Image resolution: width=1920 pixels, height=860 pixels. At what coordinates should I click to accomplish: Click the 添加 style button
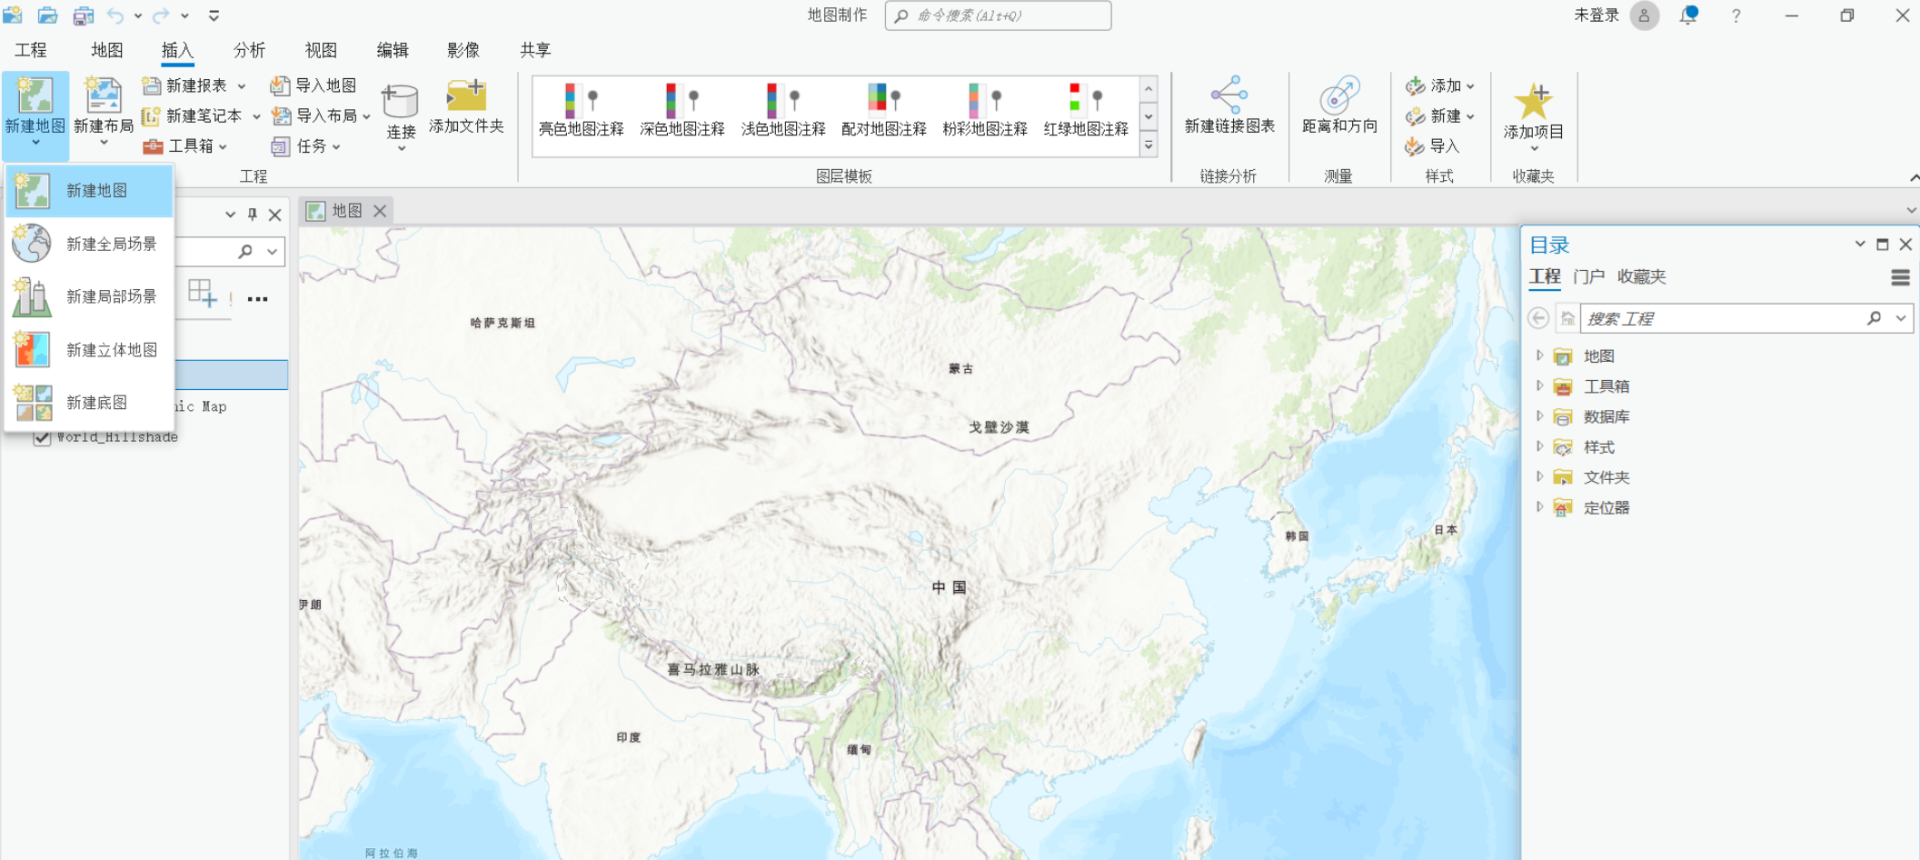pyautogui.click(x=1440, y=86)
